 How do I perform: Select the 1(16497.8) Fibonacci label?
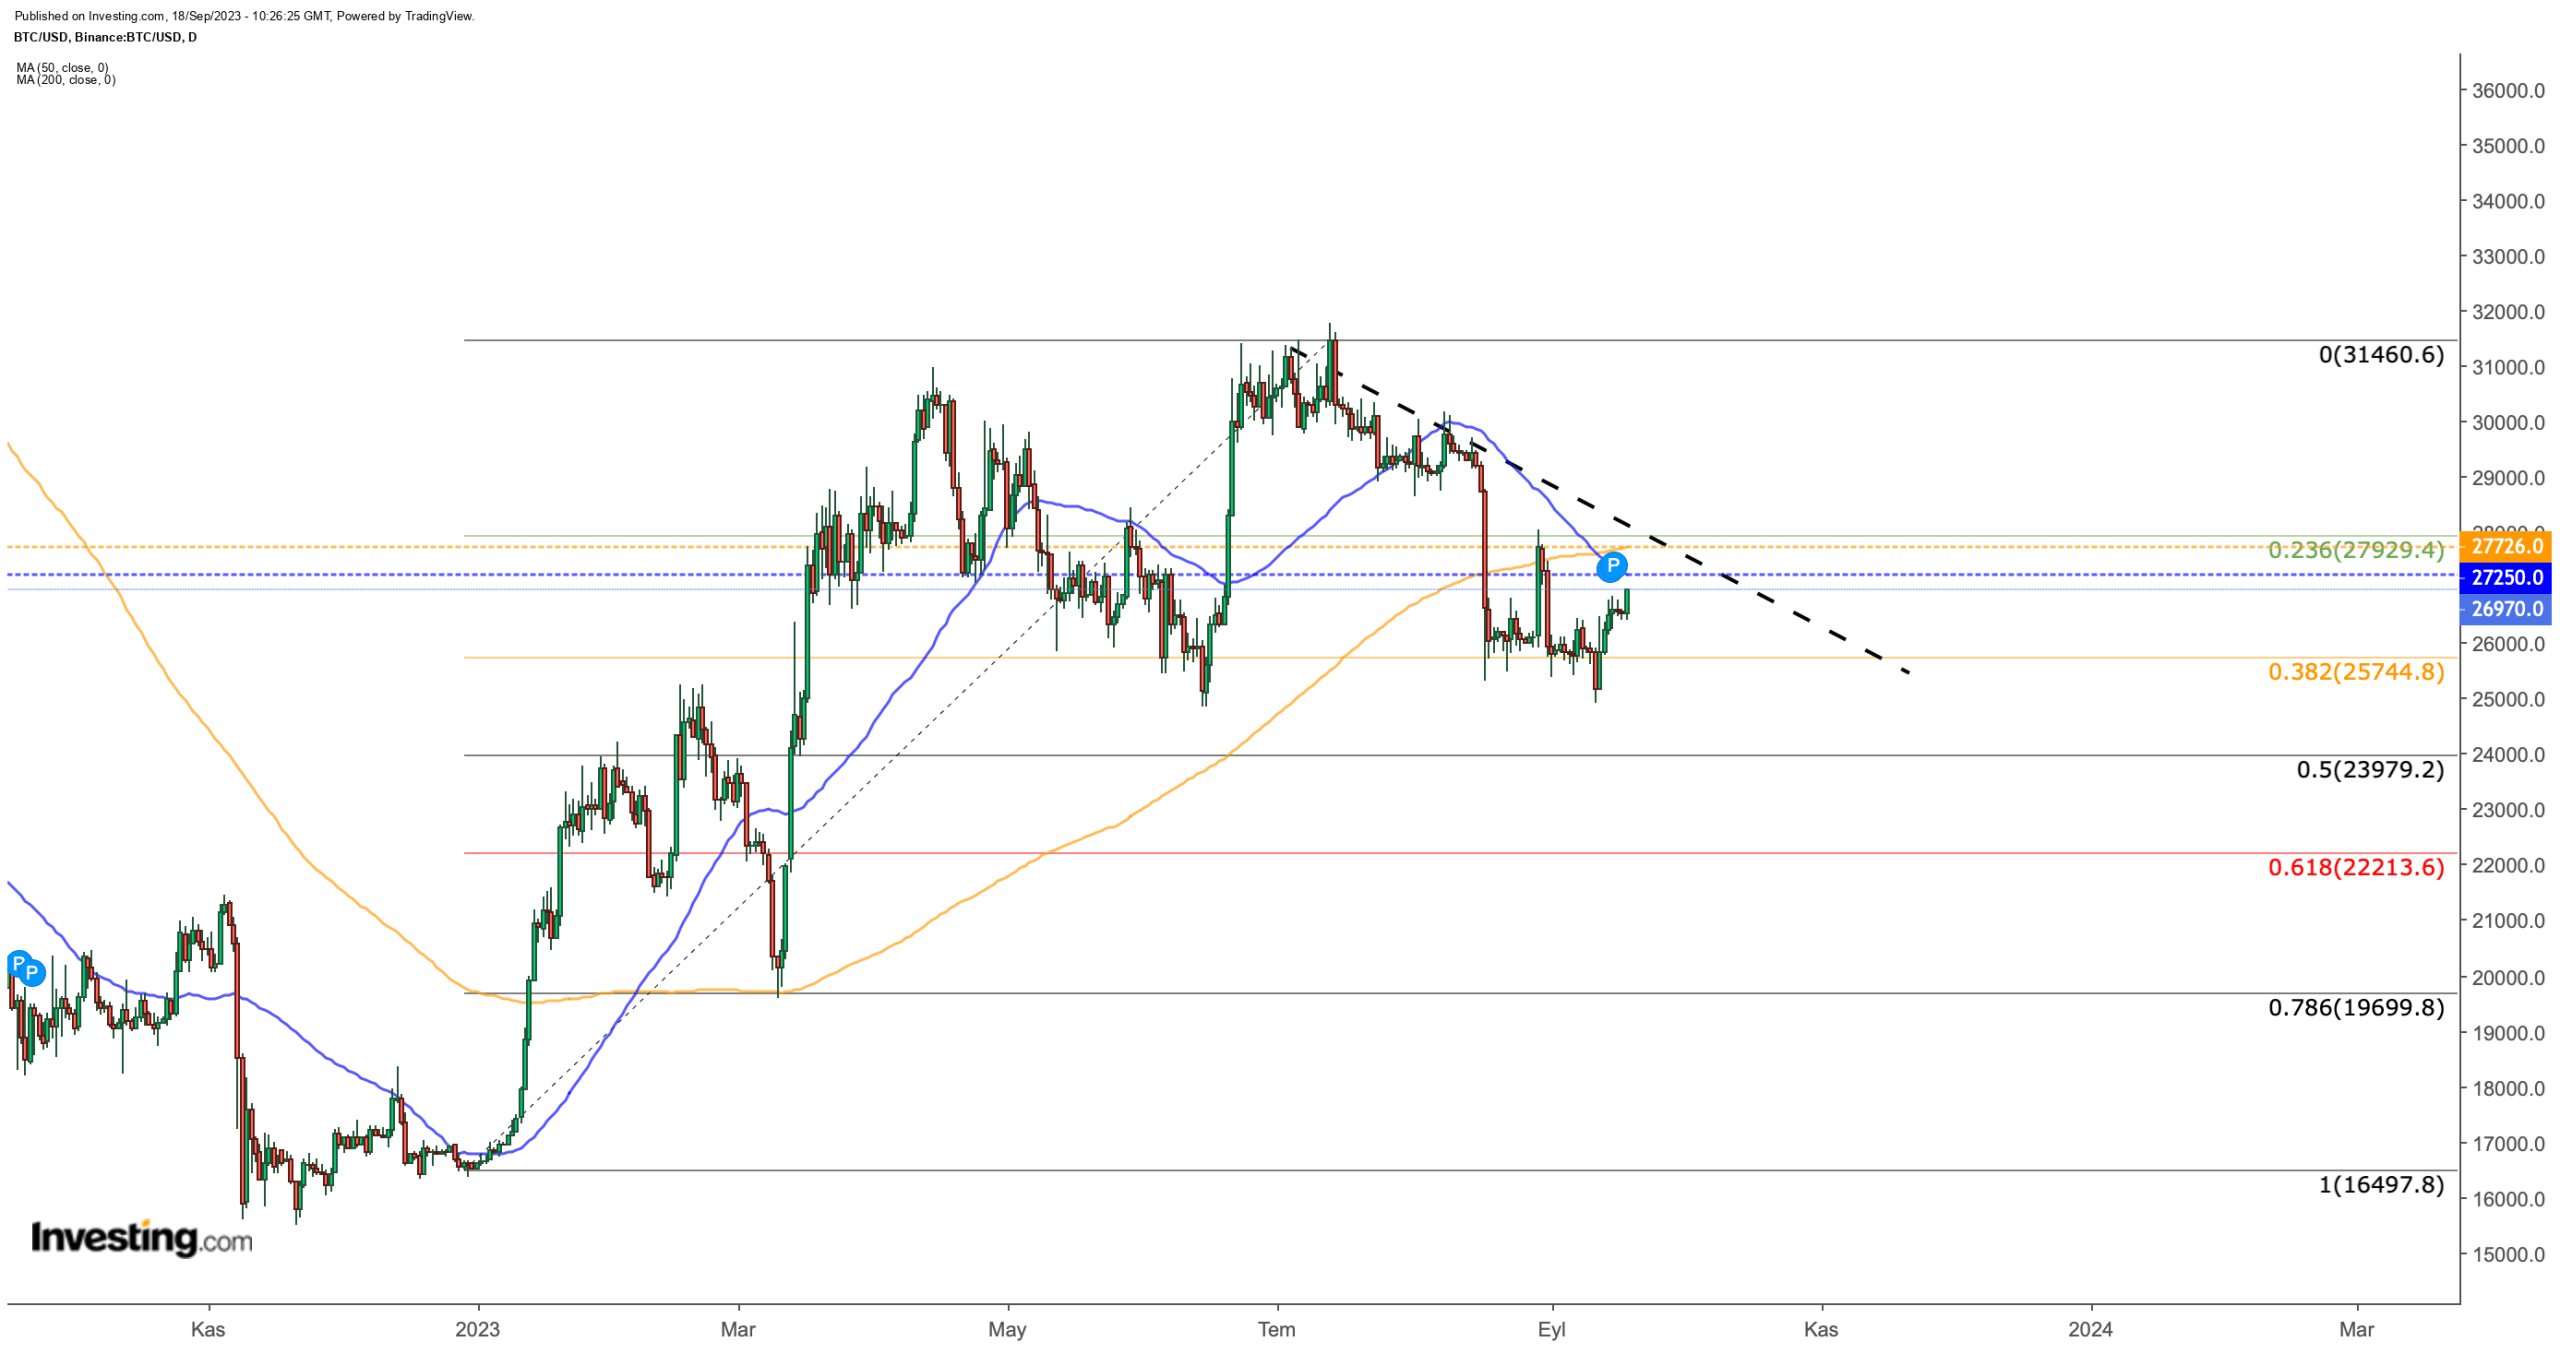pyautogui.click(x=2380, y=1184)
